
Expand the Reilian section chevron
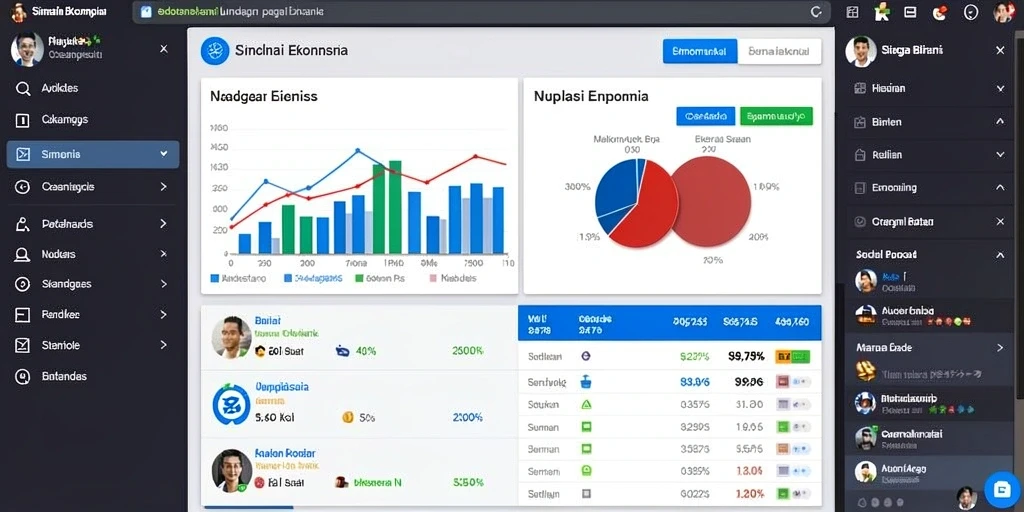pyautogui.click(x=1000, y=155)
